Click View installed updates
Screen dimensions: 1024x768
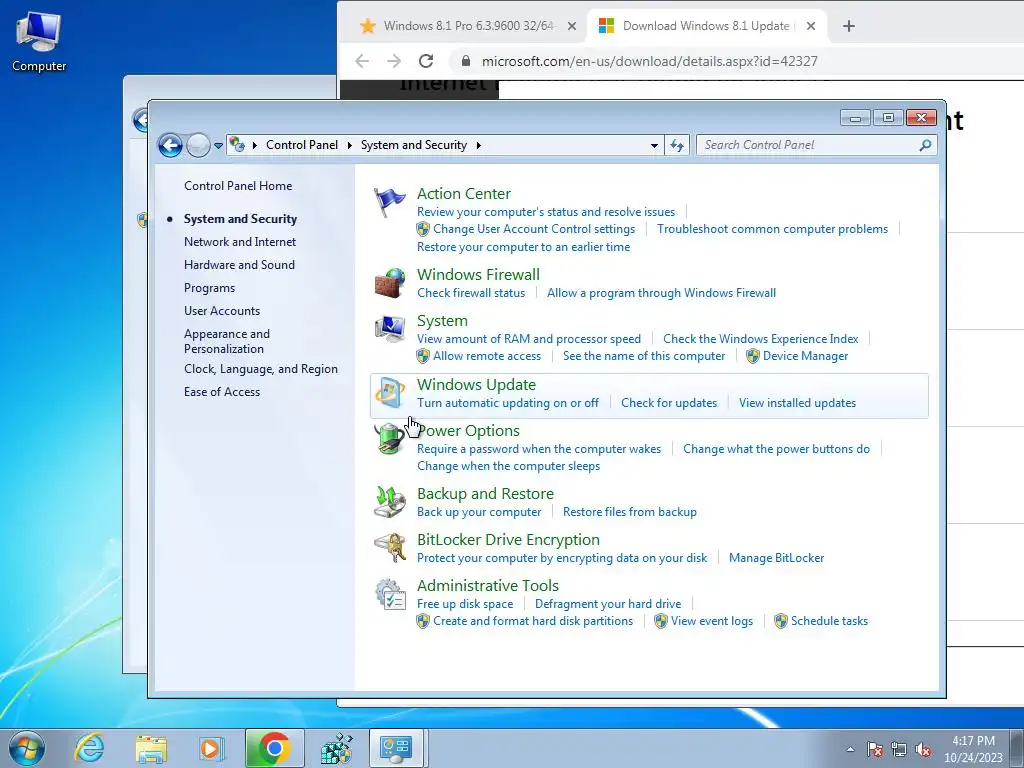[x=797, y=403]
